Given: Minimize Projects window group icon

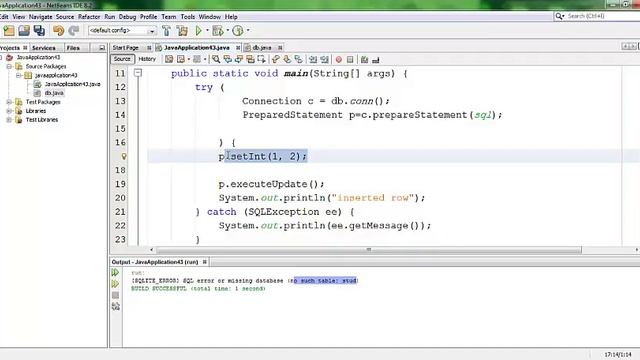Looking at the screenshot, I should point(102,48).
